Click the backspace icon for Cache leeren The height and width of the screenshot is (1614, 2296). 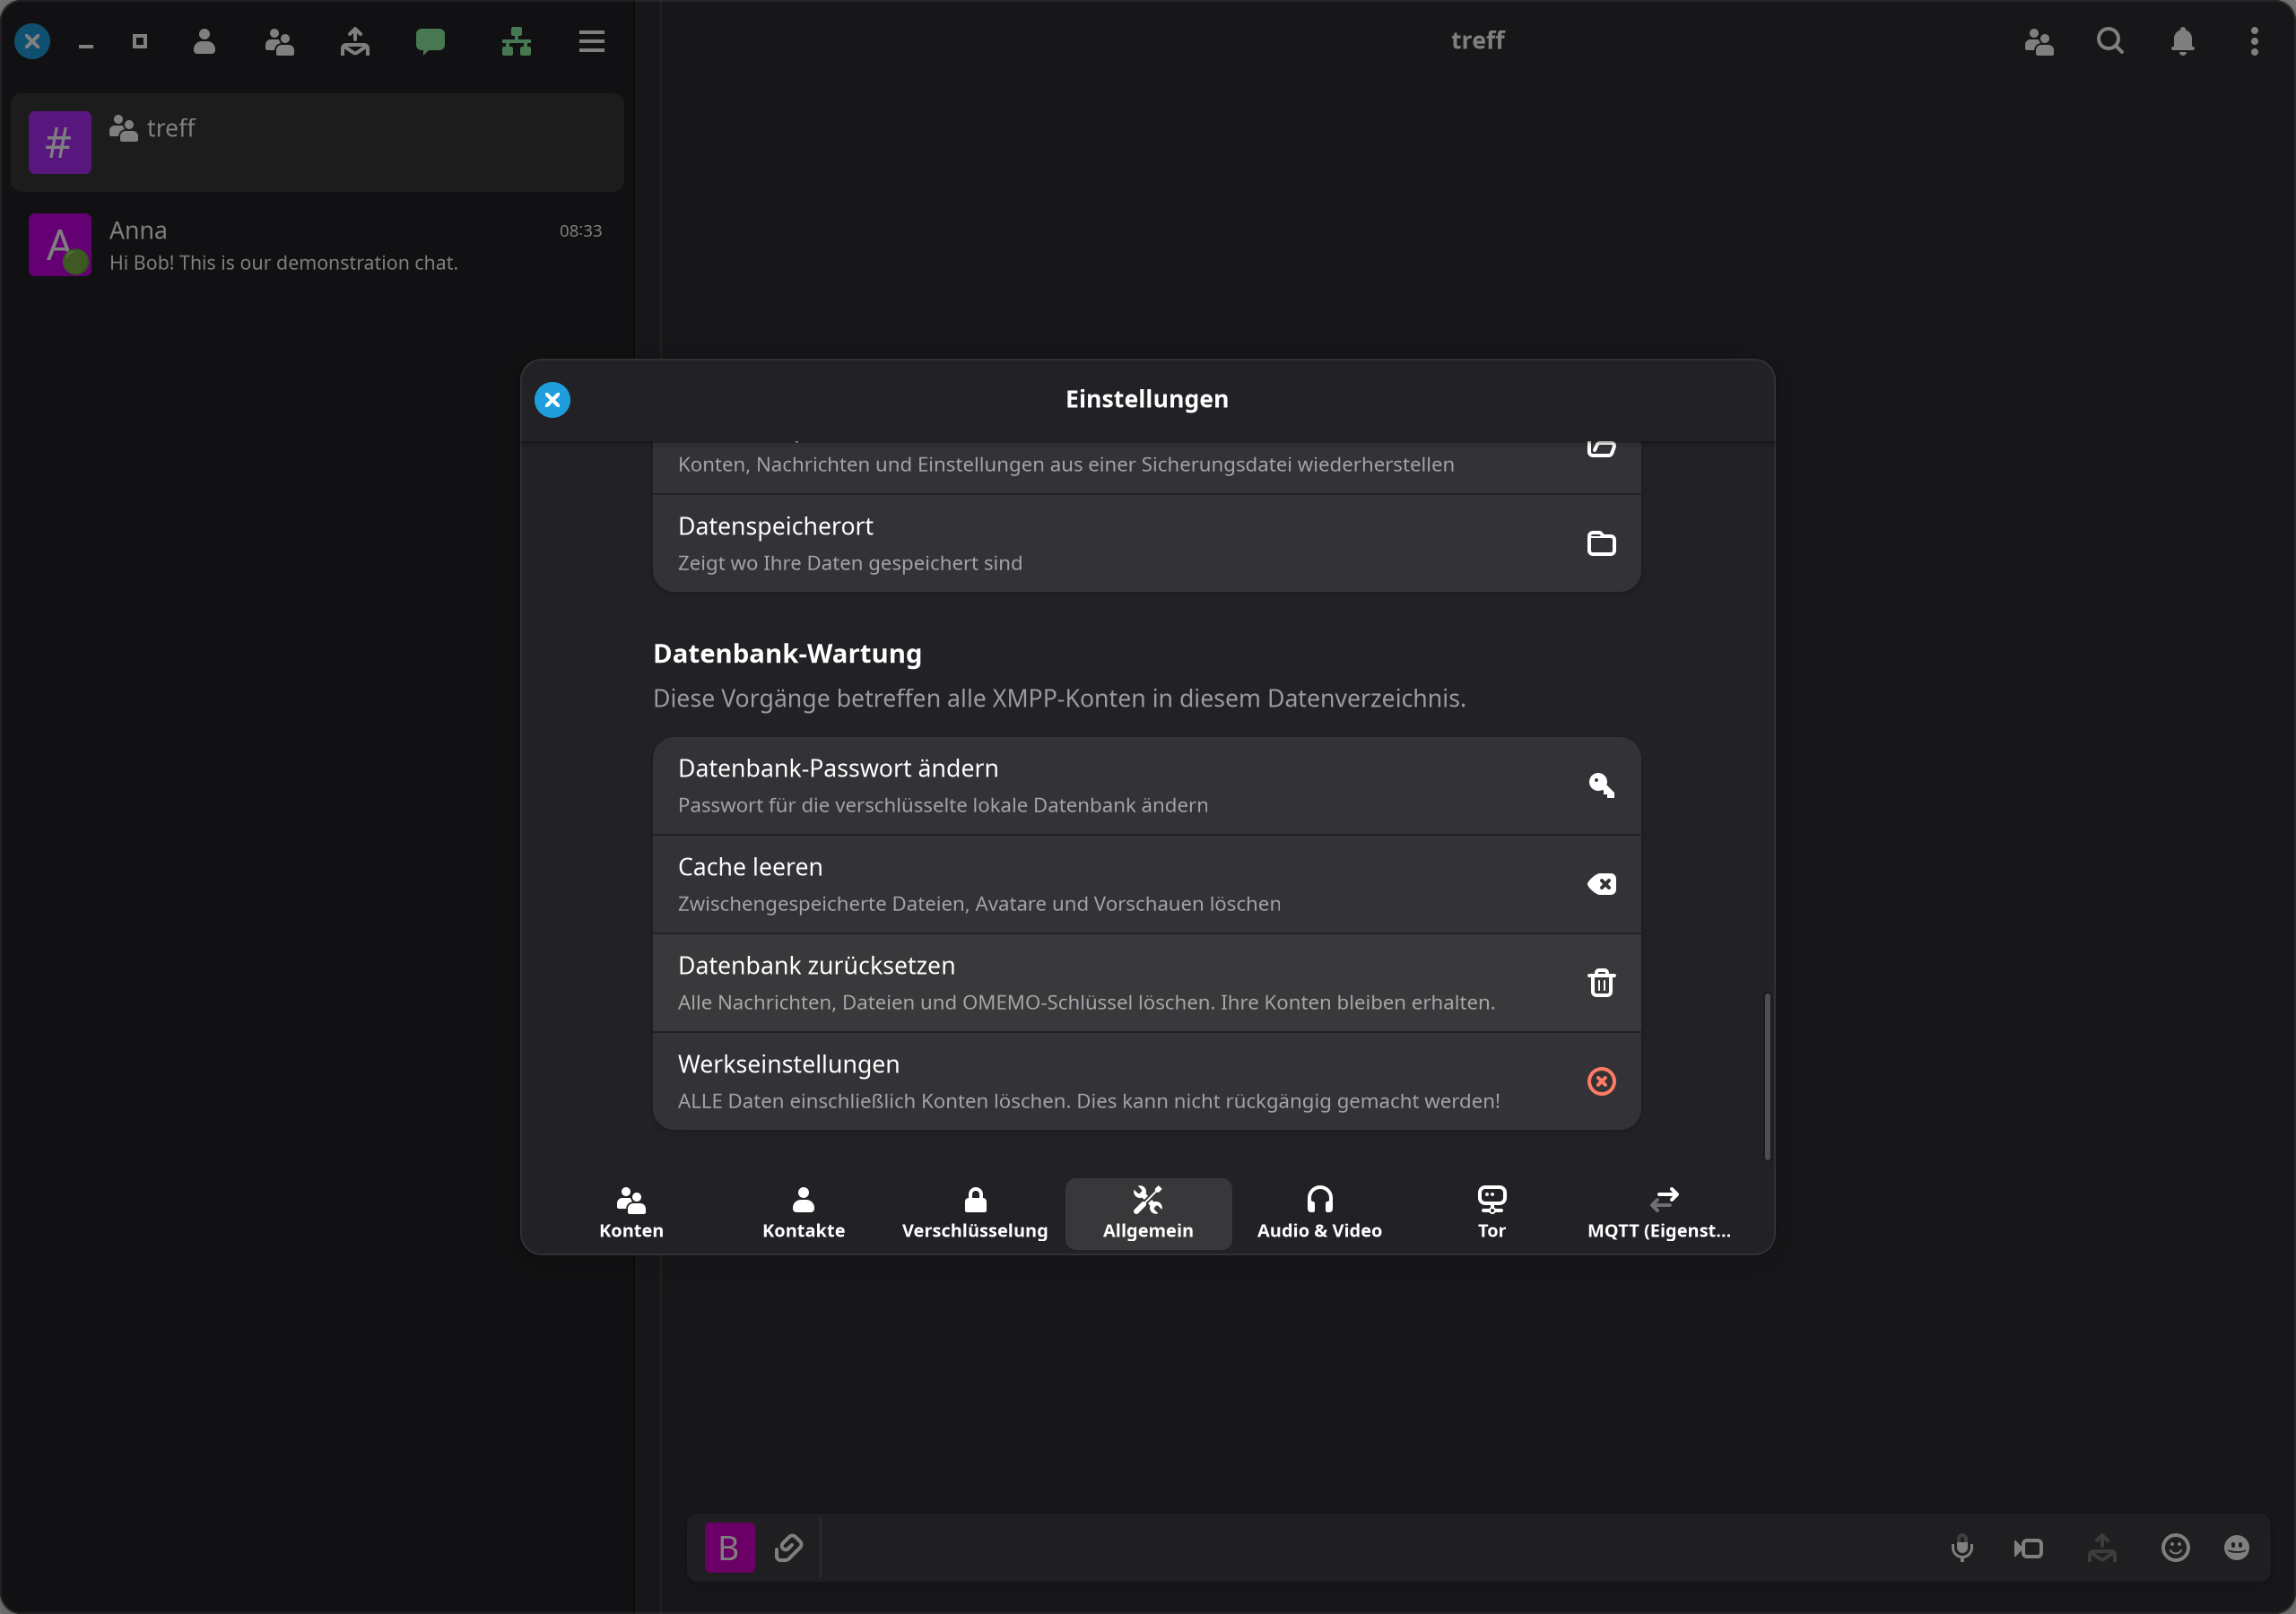click(1601, 884)
